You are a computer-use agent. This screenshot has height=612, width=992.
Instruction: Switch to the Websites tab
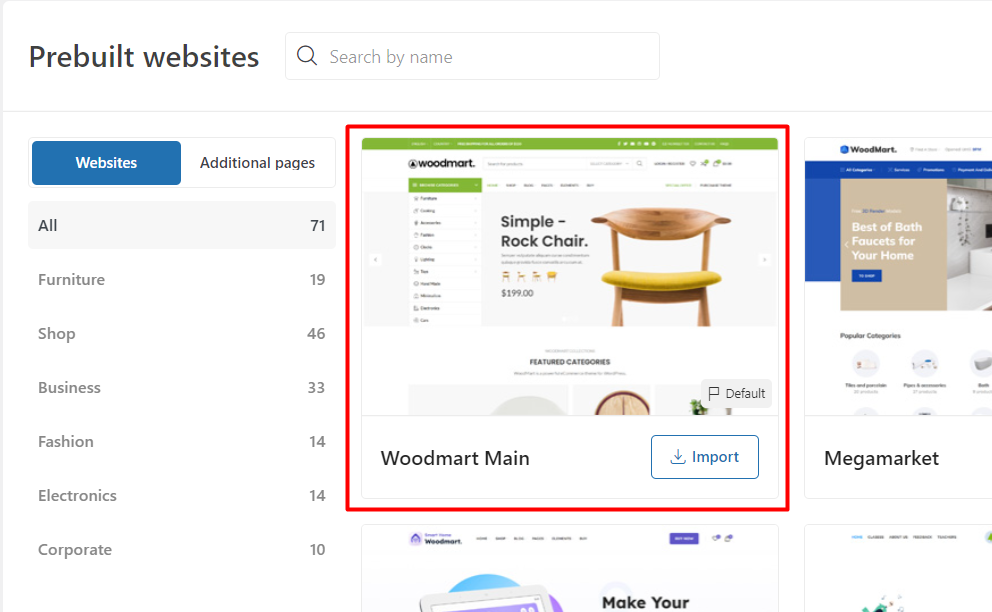pos(106,163)
